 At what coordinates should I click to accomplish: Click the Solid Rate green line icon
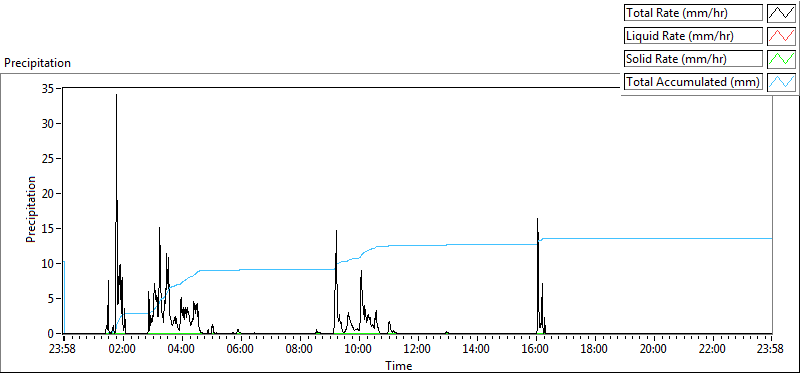click(x=782, y=59)
